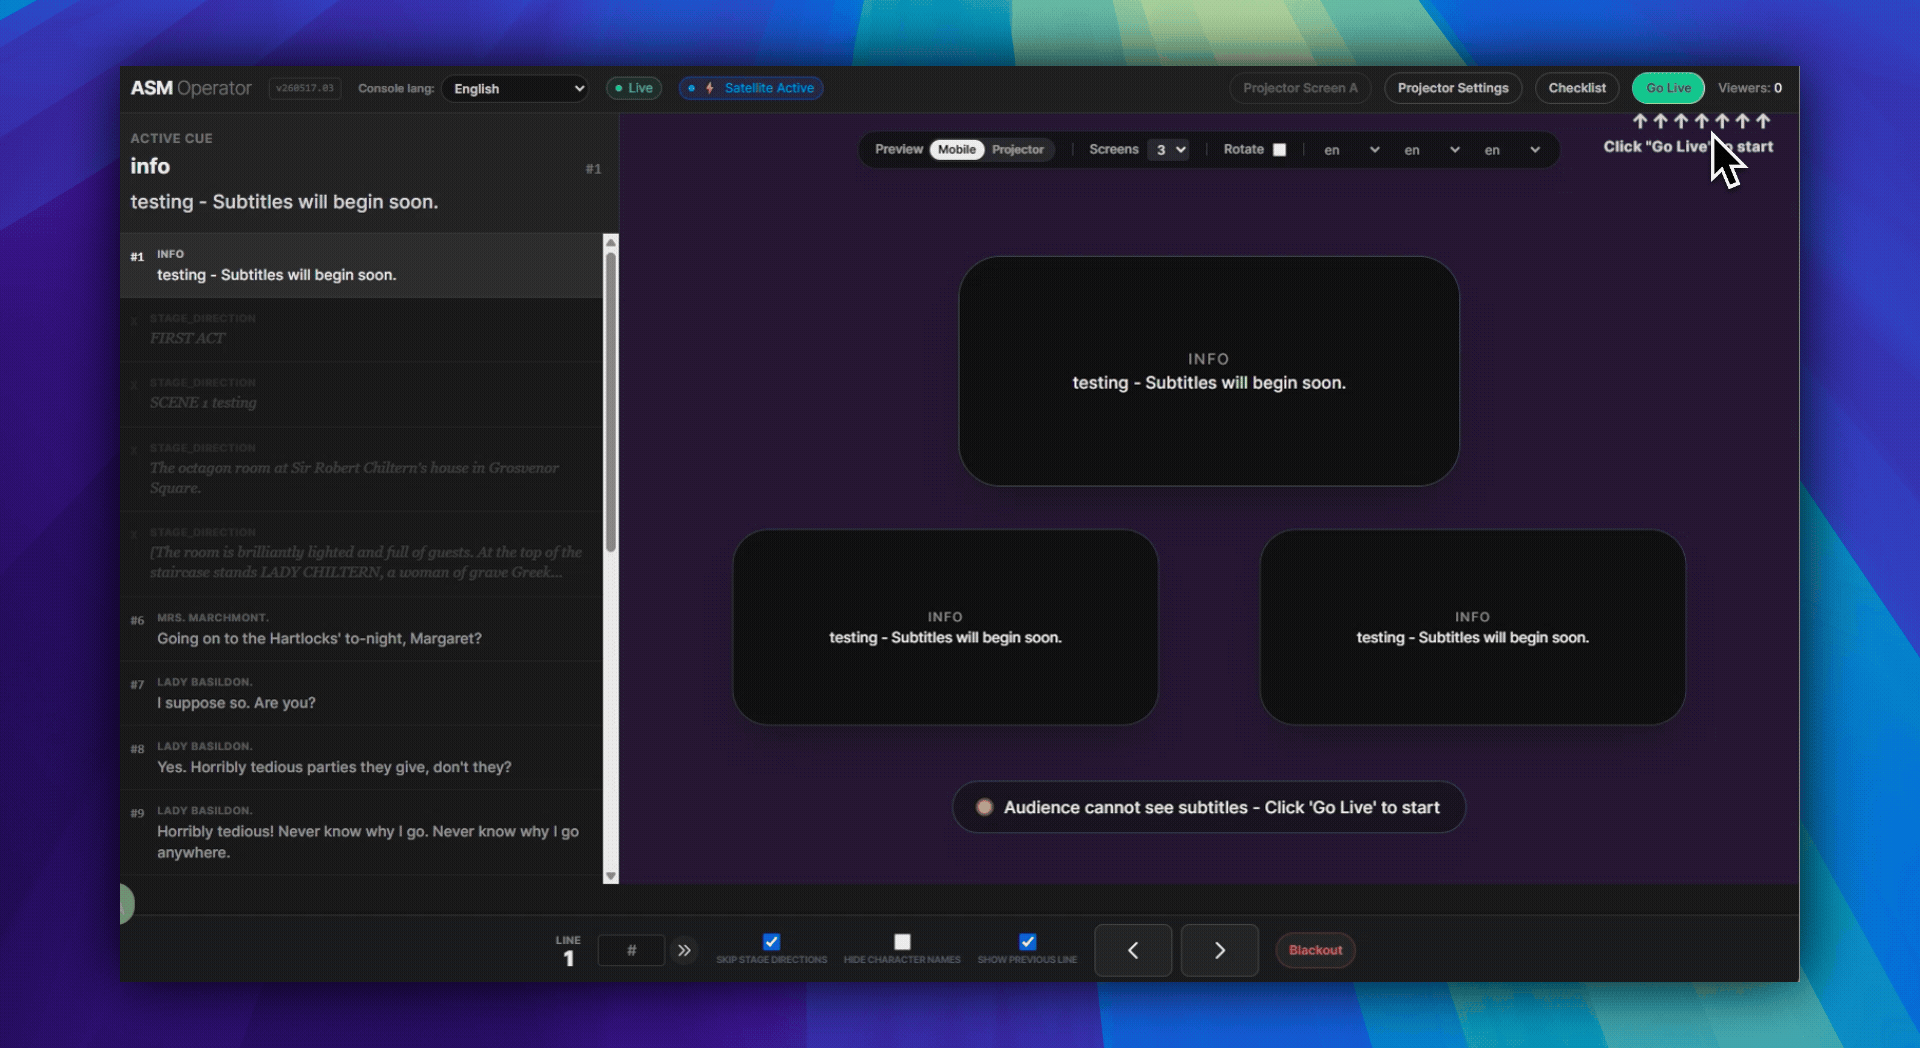Go to previous cue with left arrow
The width and height of the screenshot is (1920, 1048).
coord(1133,950)
